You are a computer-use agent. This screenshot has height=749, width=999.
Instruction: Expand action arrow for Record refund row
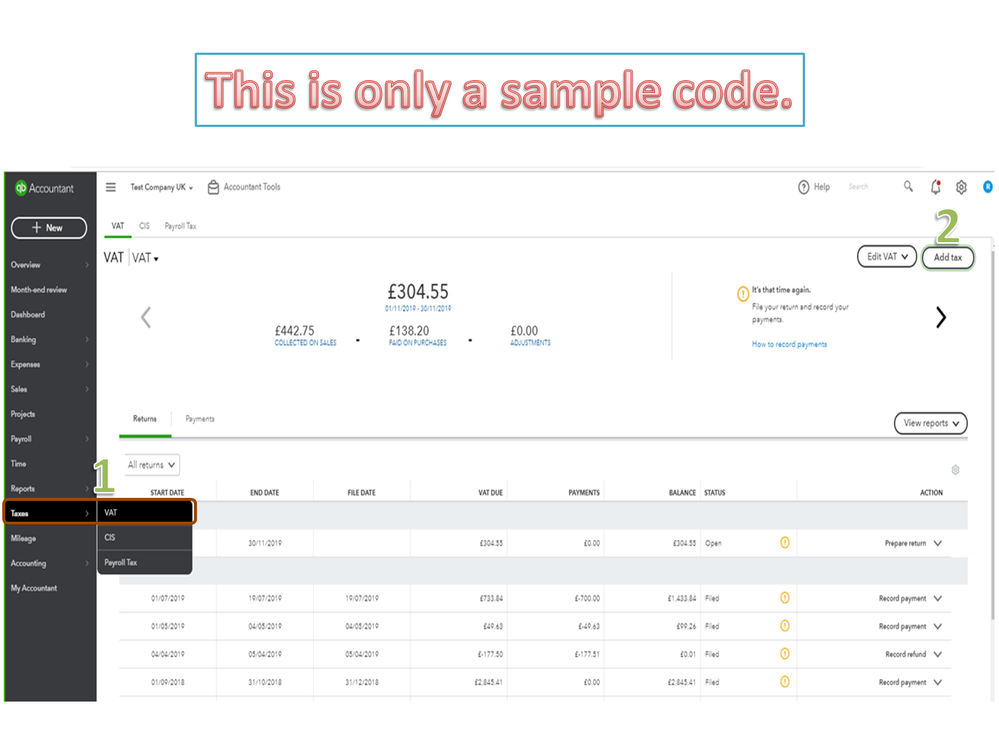tap(938, 654)
